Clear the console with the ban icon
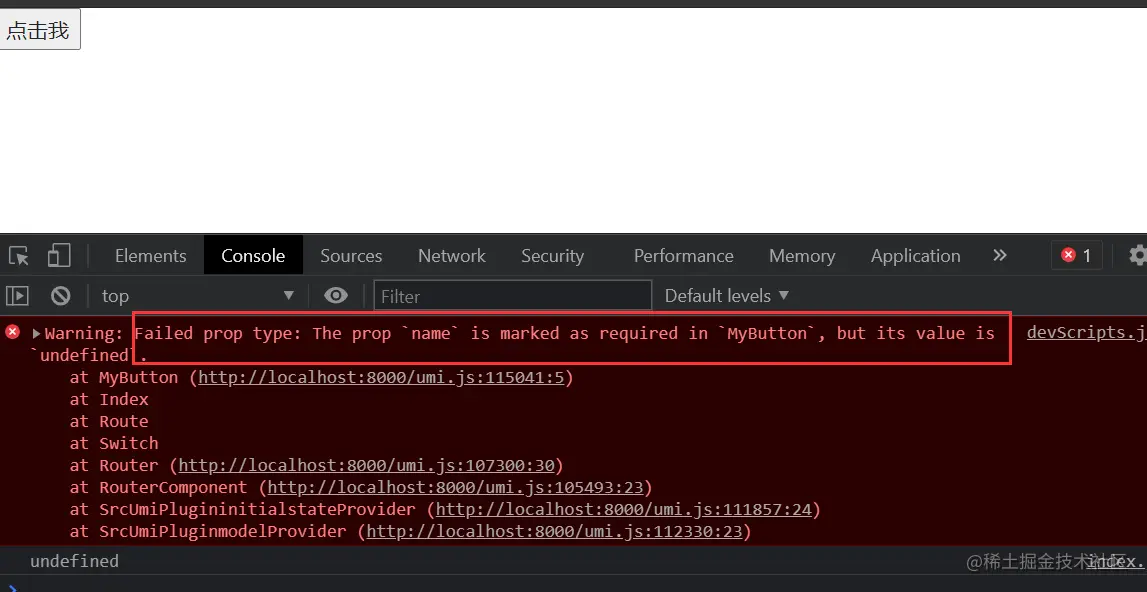This screenshot has height=592, width=1147. click(61, 296)
